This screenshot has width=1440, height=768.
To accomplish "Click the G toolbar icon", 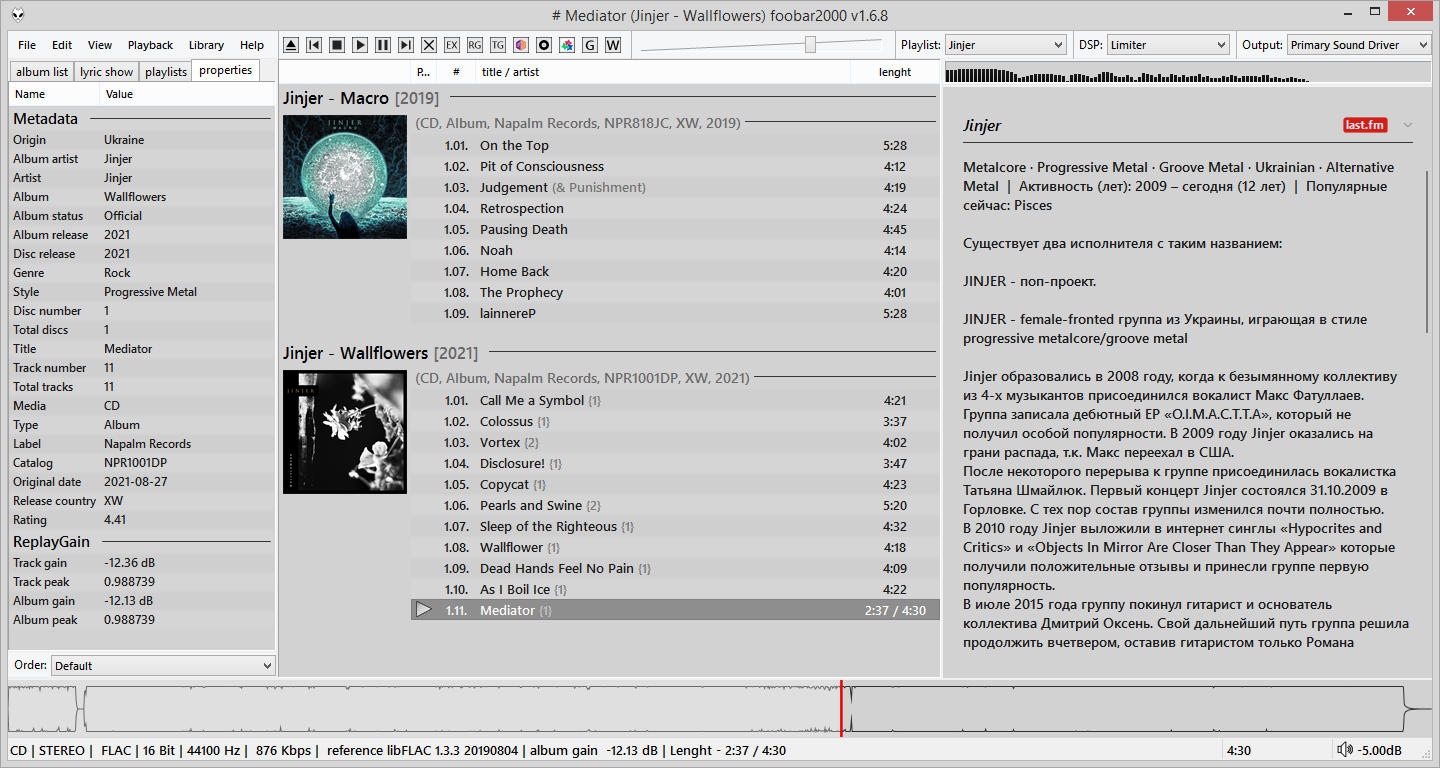I will 590,45.
